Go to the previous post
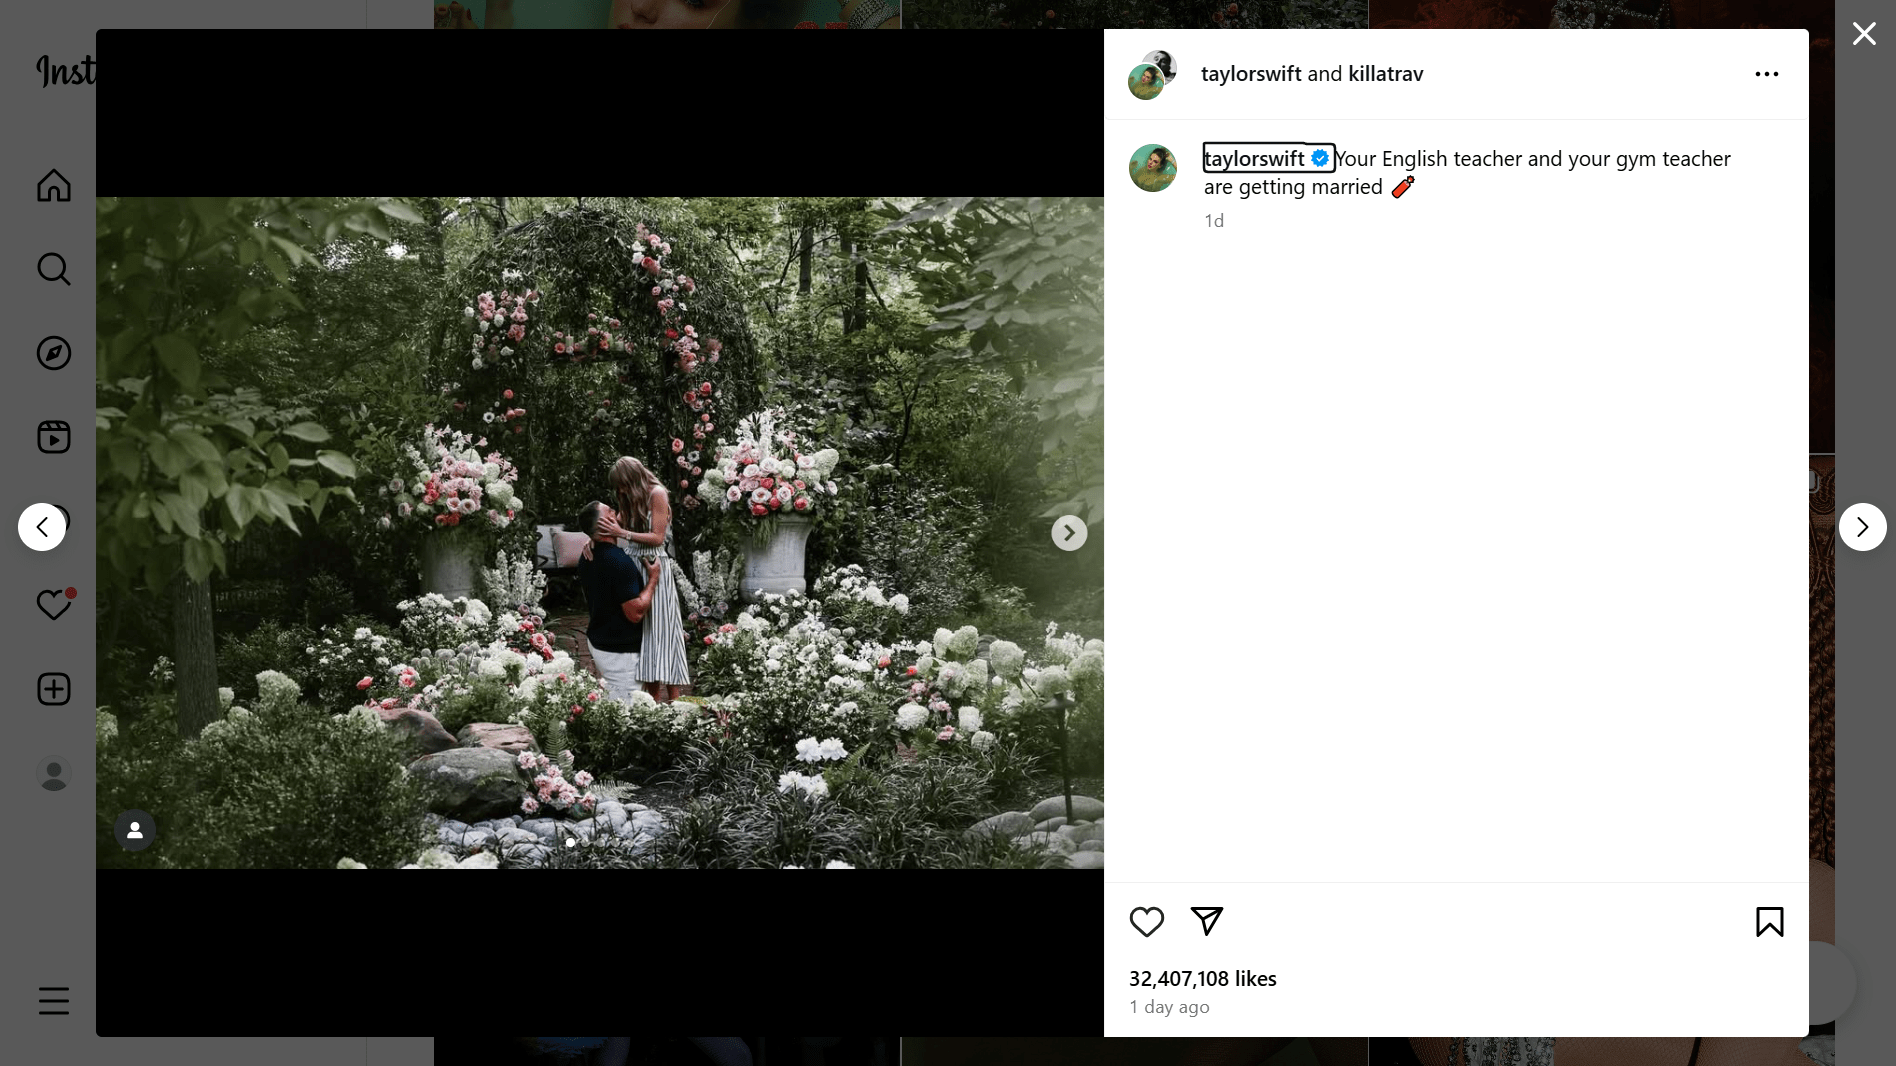1896x1066 pixels. click(x=42, y=527)
